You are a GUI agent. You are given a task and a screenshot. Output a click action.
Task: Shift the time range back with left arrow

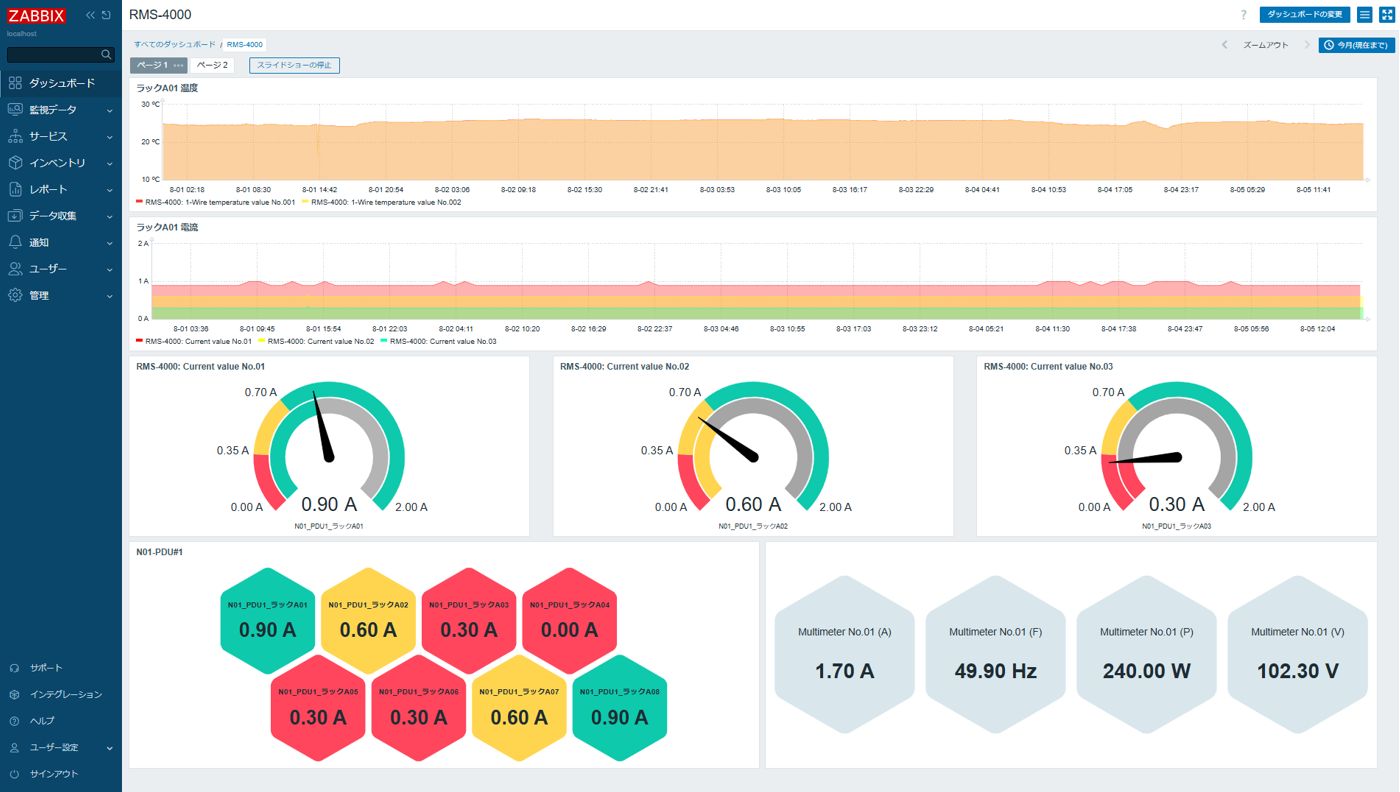tap(1225, 45)
